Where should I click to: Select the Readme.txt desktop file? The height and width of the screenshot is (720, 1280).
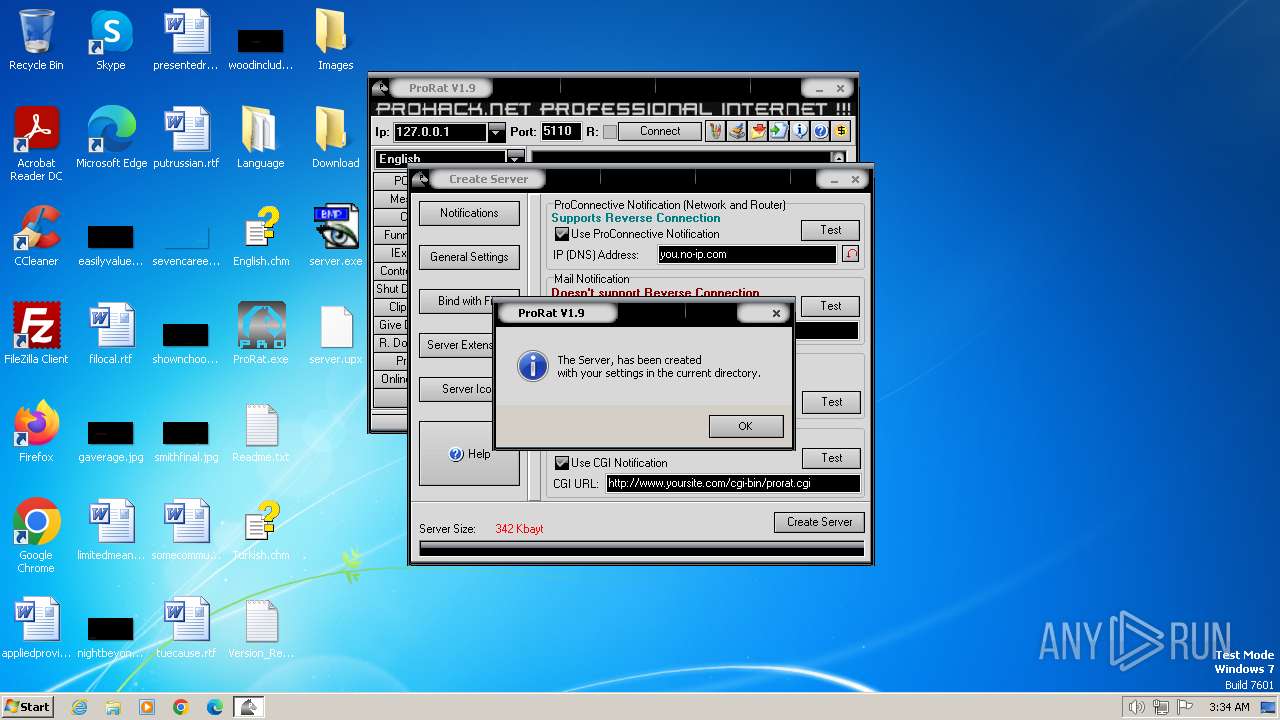(x=261, y=432)
